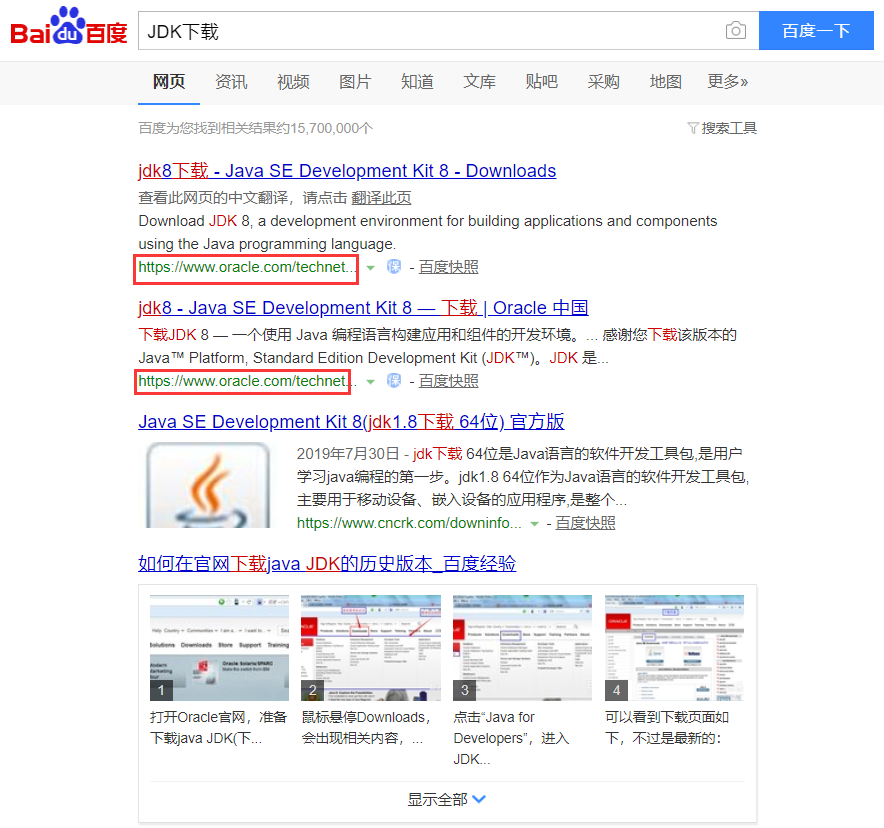
Task: Click step 2 Downloads hover thumbnail
Action: (x=371, y=648)
